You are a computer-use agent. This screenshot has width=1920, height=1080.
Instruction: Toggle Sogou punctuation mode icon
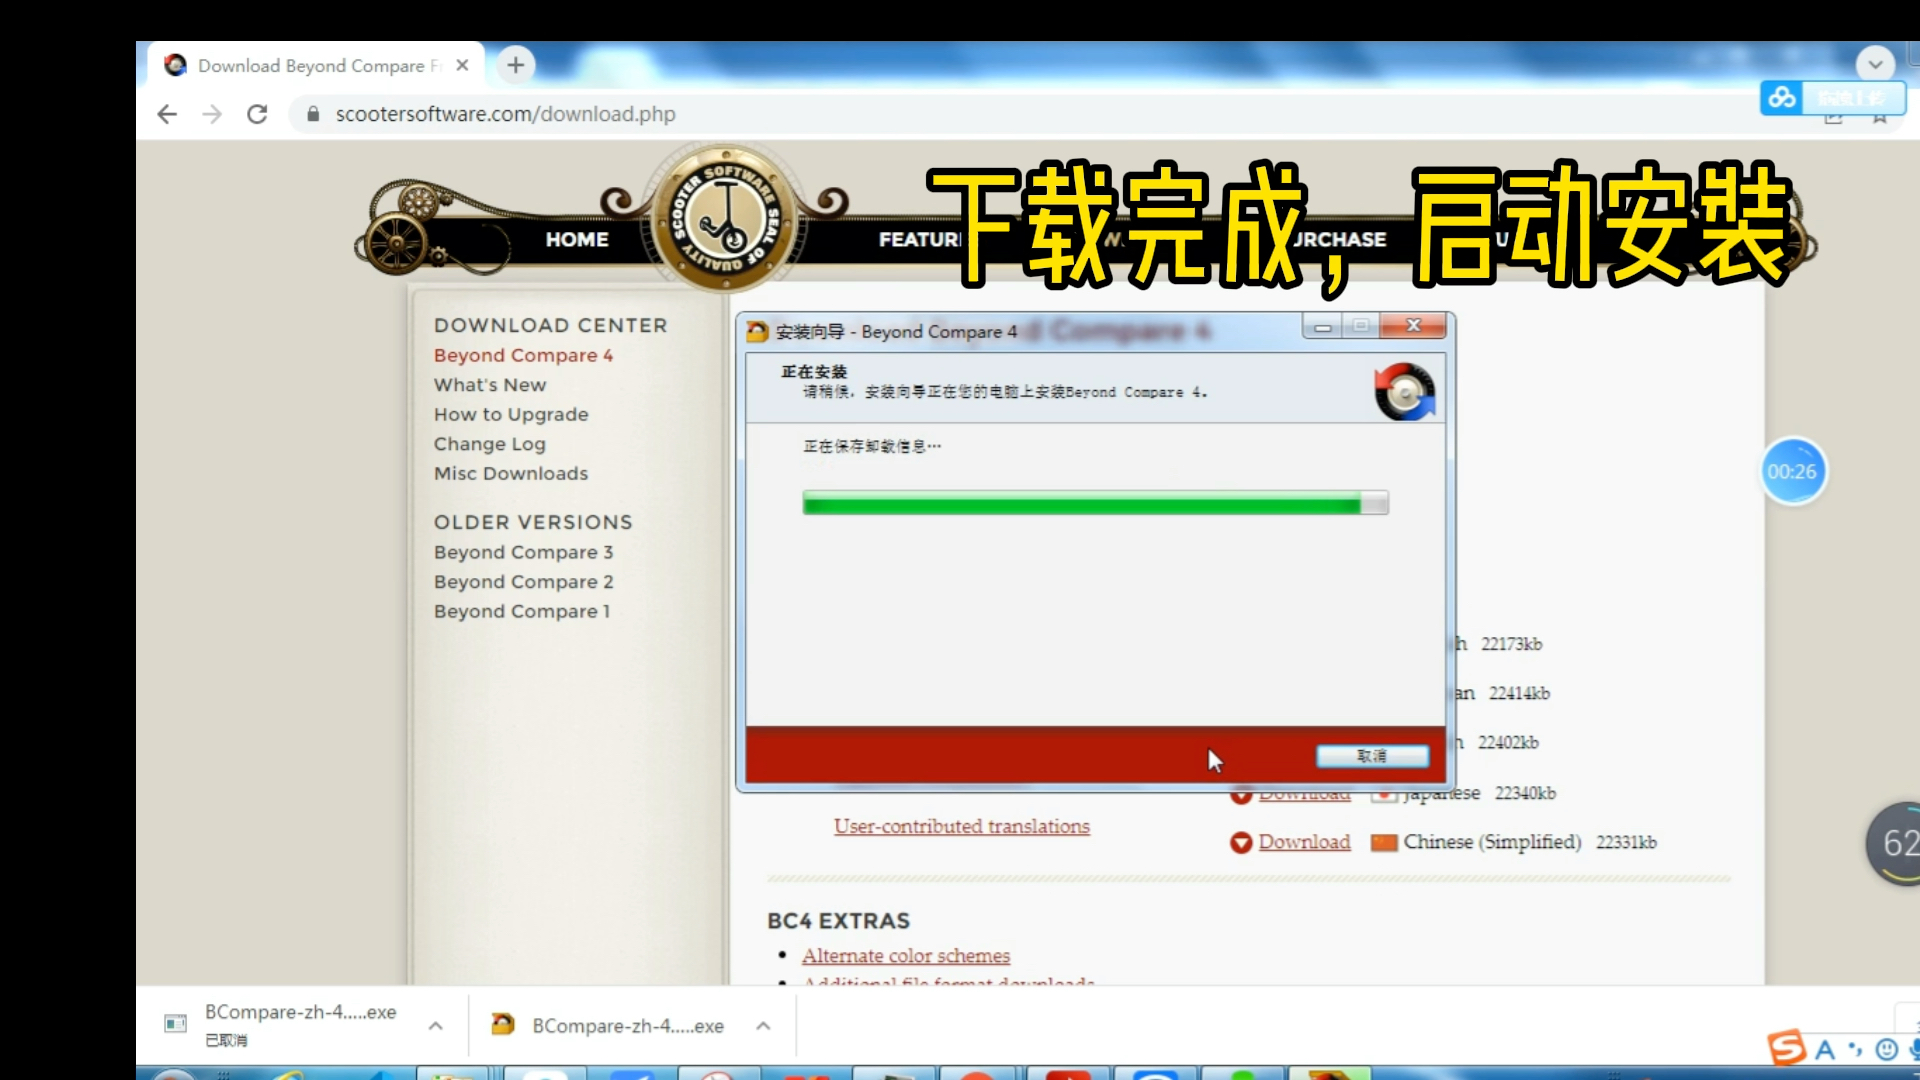pyautogui.click(x=1856, y=1049)
